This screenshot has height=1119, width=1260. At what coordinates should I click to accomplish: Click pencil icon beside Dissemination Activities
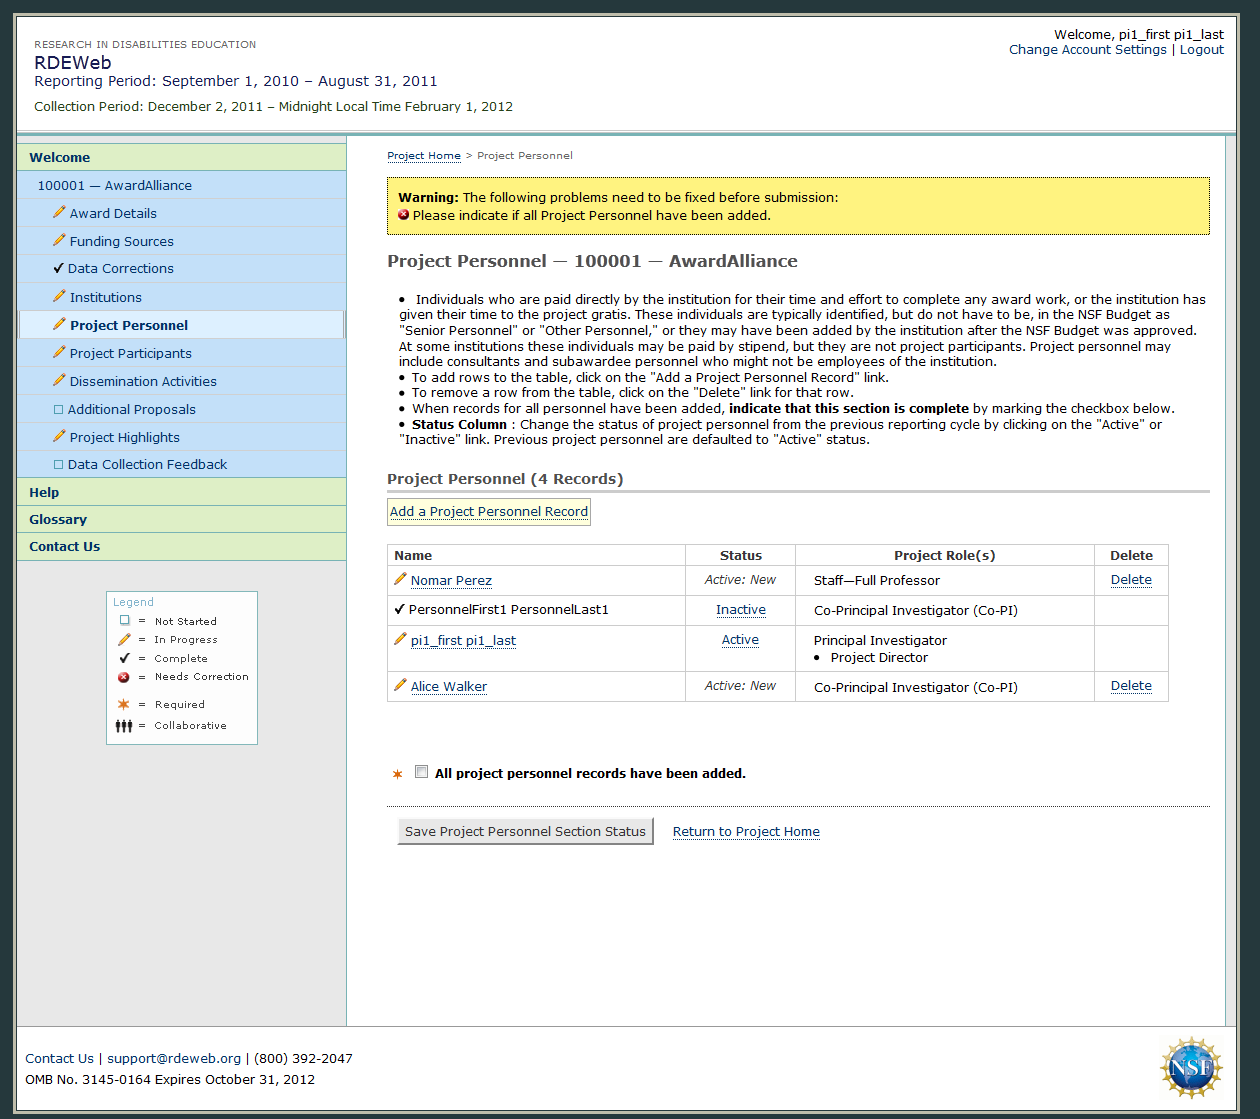click(x=59, y=380)
